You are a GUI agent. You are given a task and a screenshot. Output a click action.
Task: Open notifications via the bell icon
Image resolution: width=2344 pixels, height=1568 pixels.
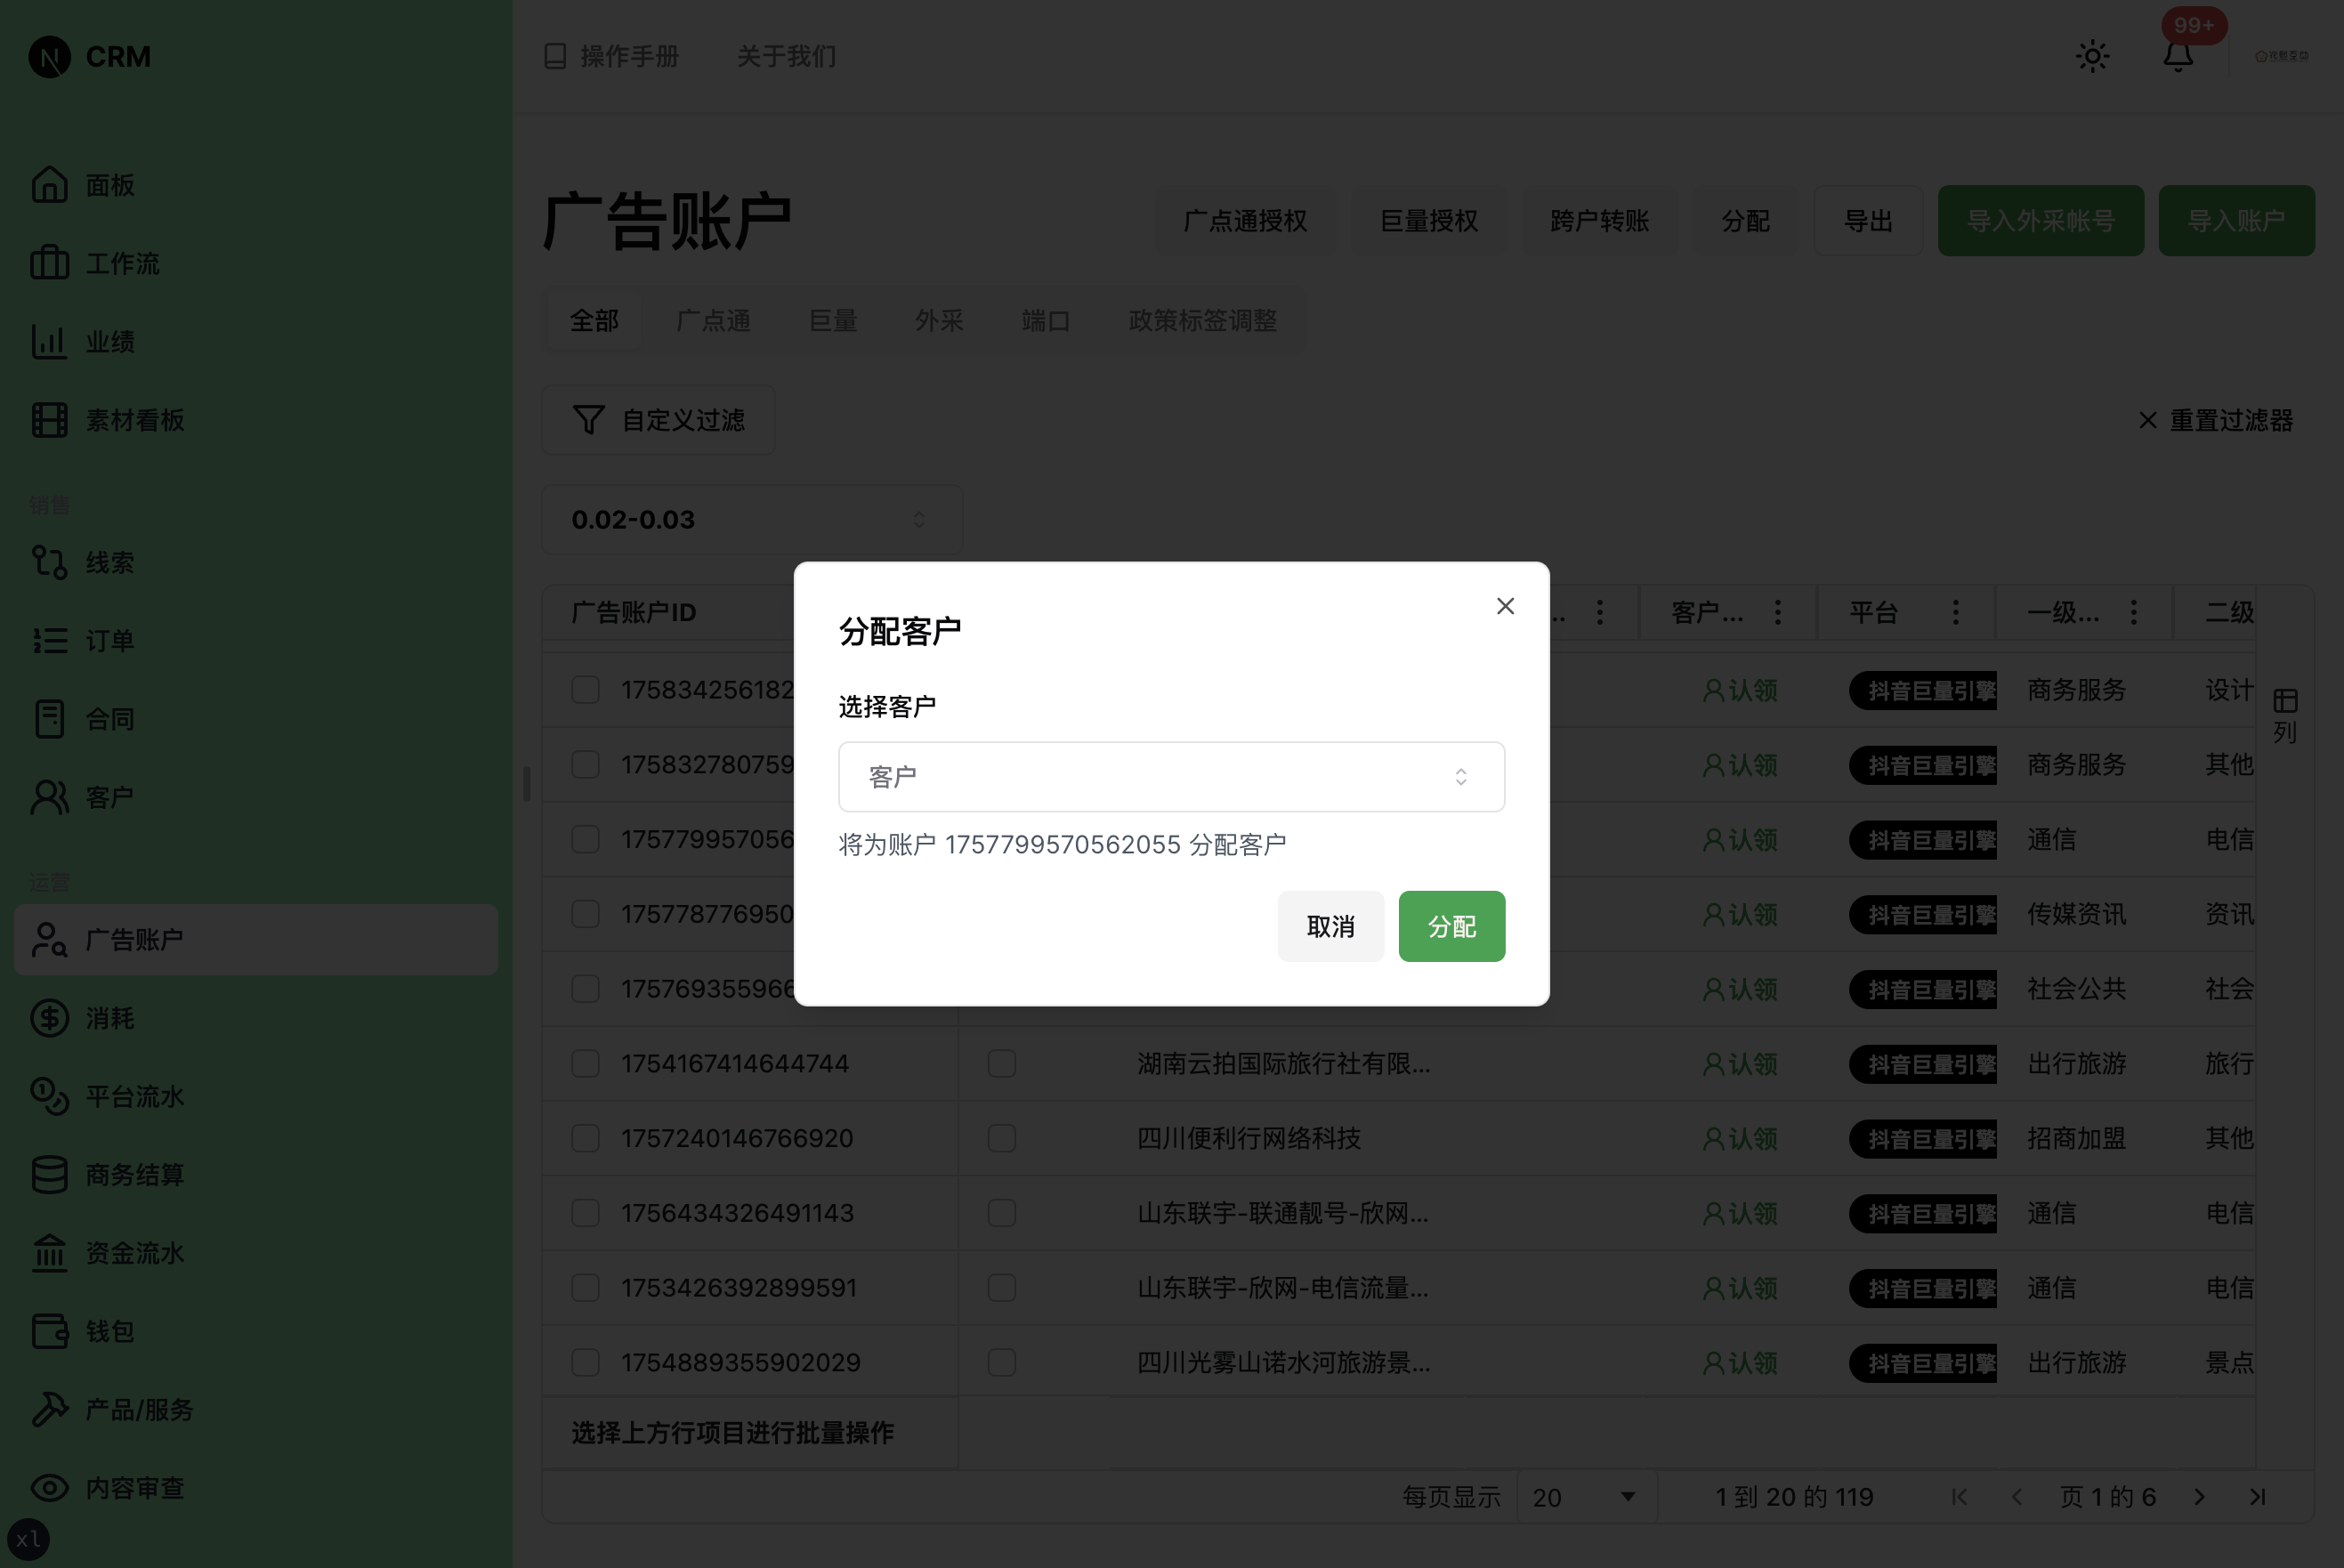(x=2178, y=56)
